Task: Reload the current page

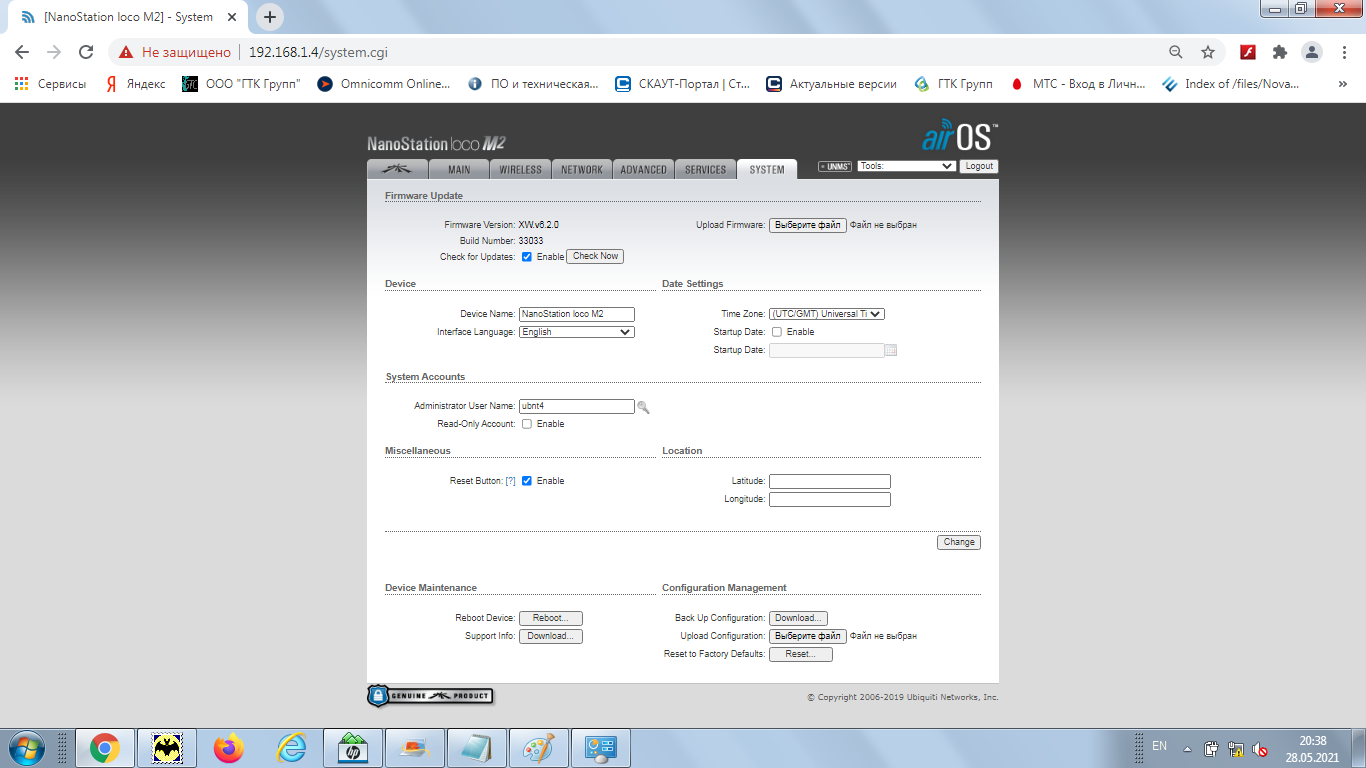Action: tap(86, 52)
